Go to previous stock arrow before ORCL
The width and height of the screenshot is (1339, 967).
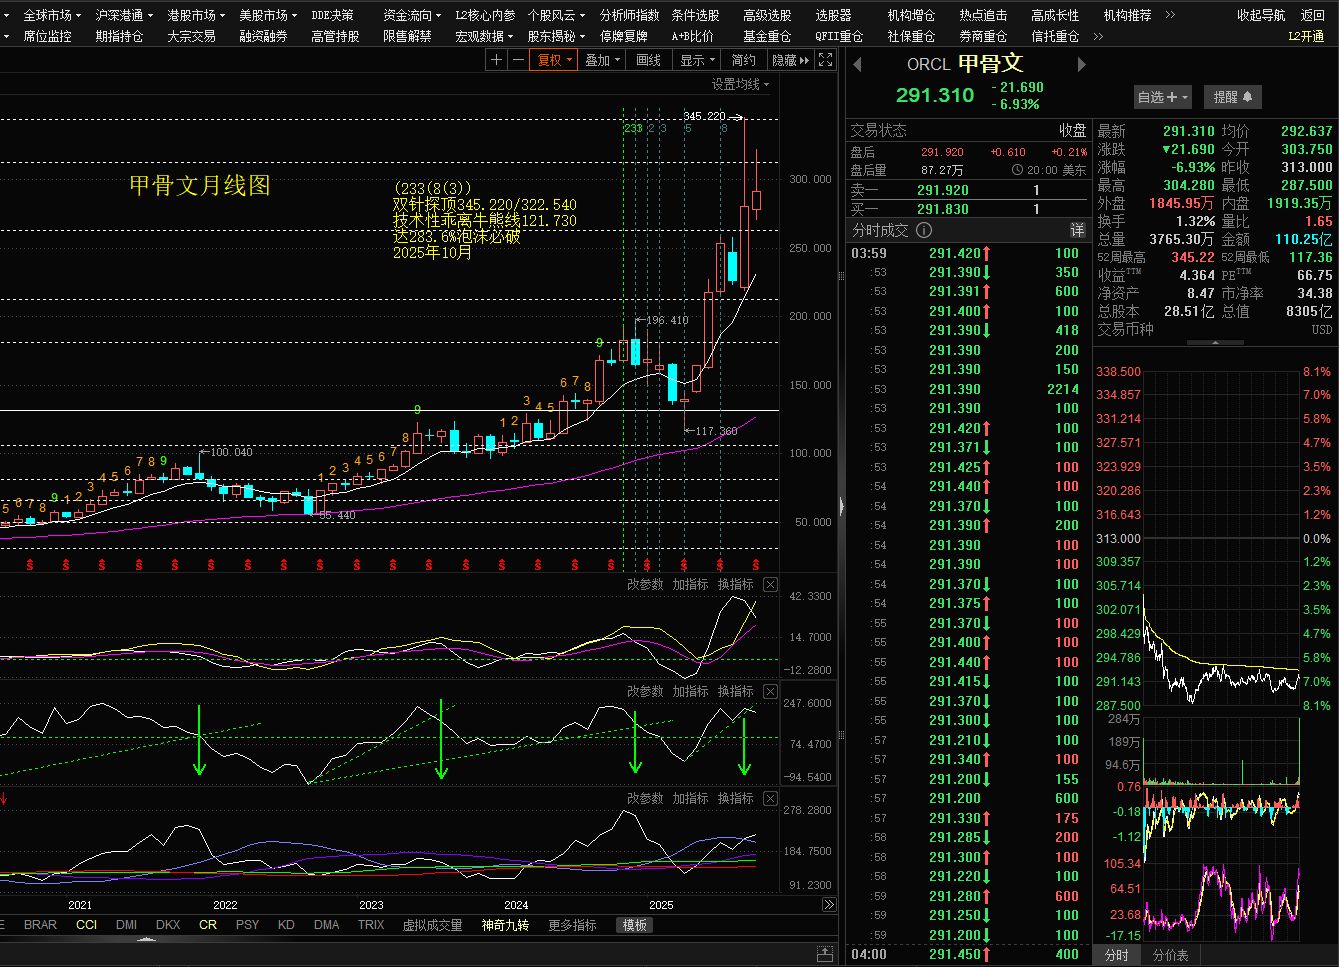(857, 65)
